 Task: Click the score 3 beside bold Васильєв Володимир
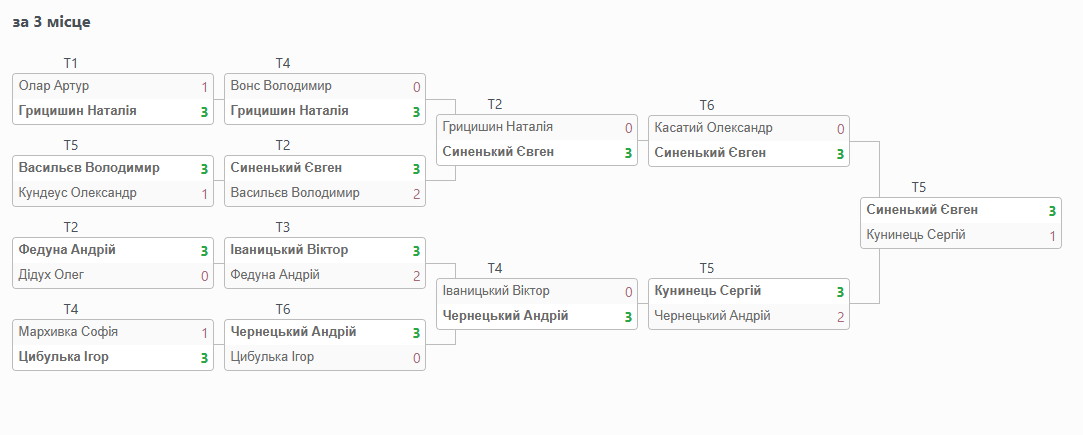(204, 168)
